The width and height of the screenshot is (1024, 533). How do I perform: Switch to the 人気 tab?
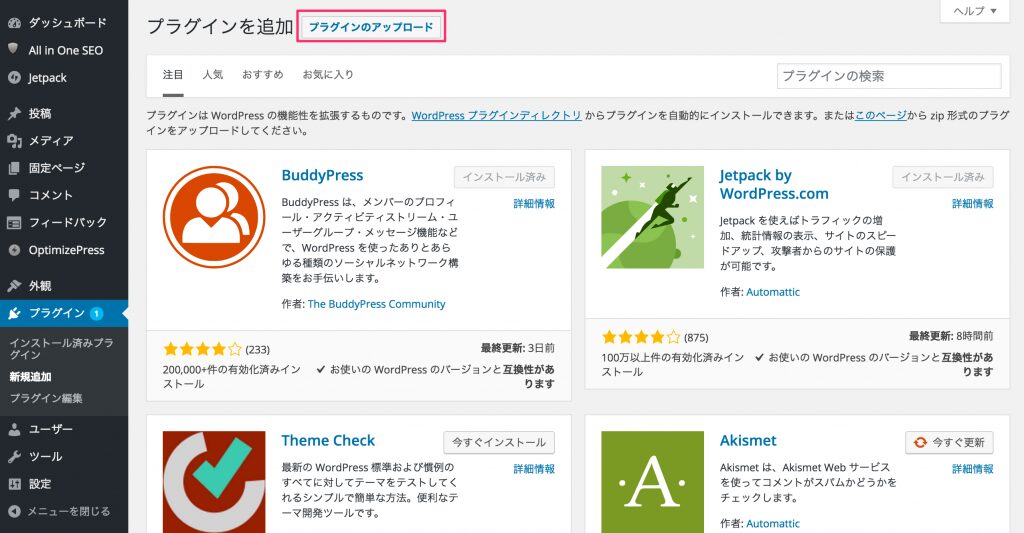212,75
